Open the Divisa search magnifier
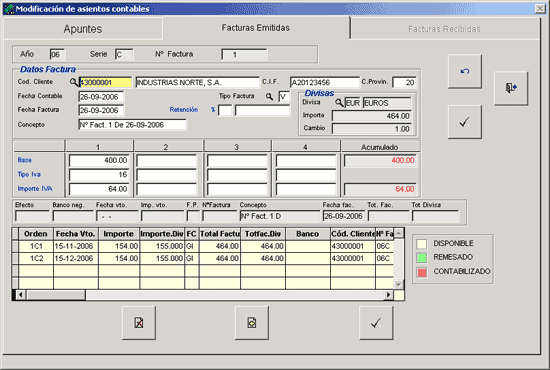Screen dimensions: 550x370 pos(339,102)
